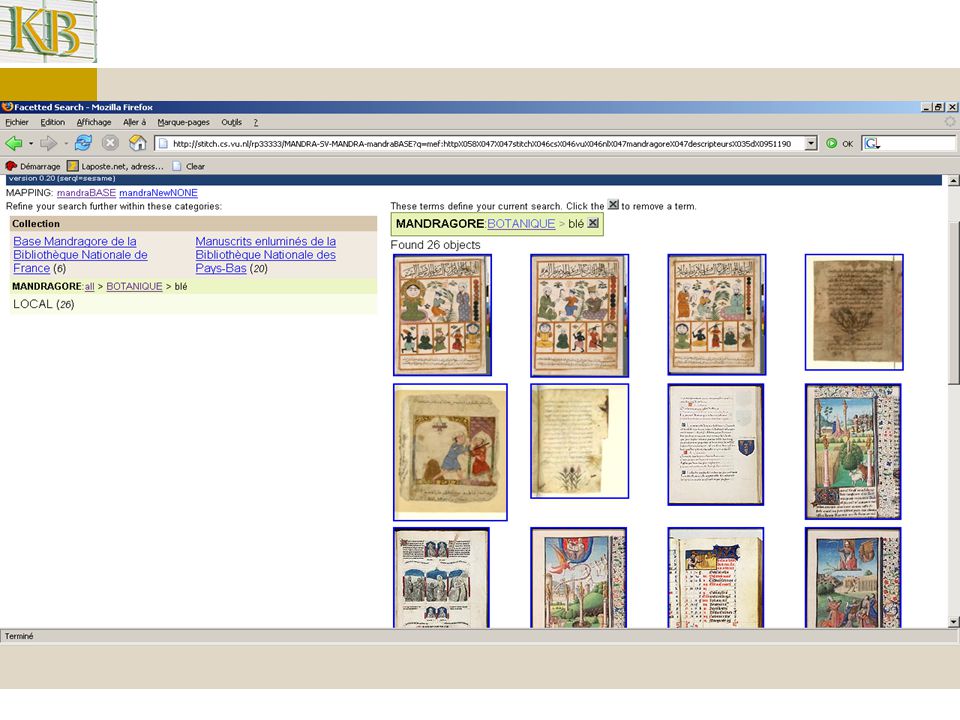Image resolution: width=960 pixels, height=720 pixels.
Task: Open last thumbnail in the bottom row
Action: [x=853, y=577]
